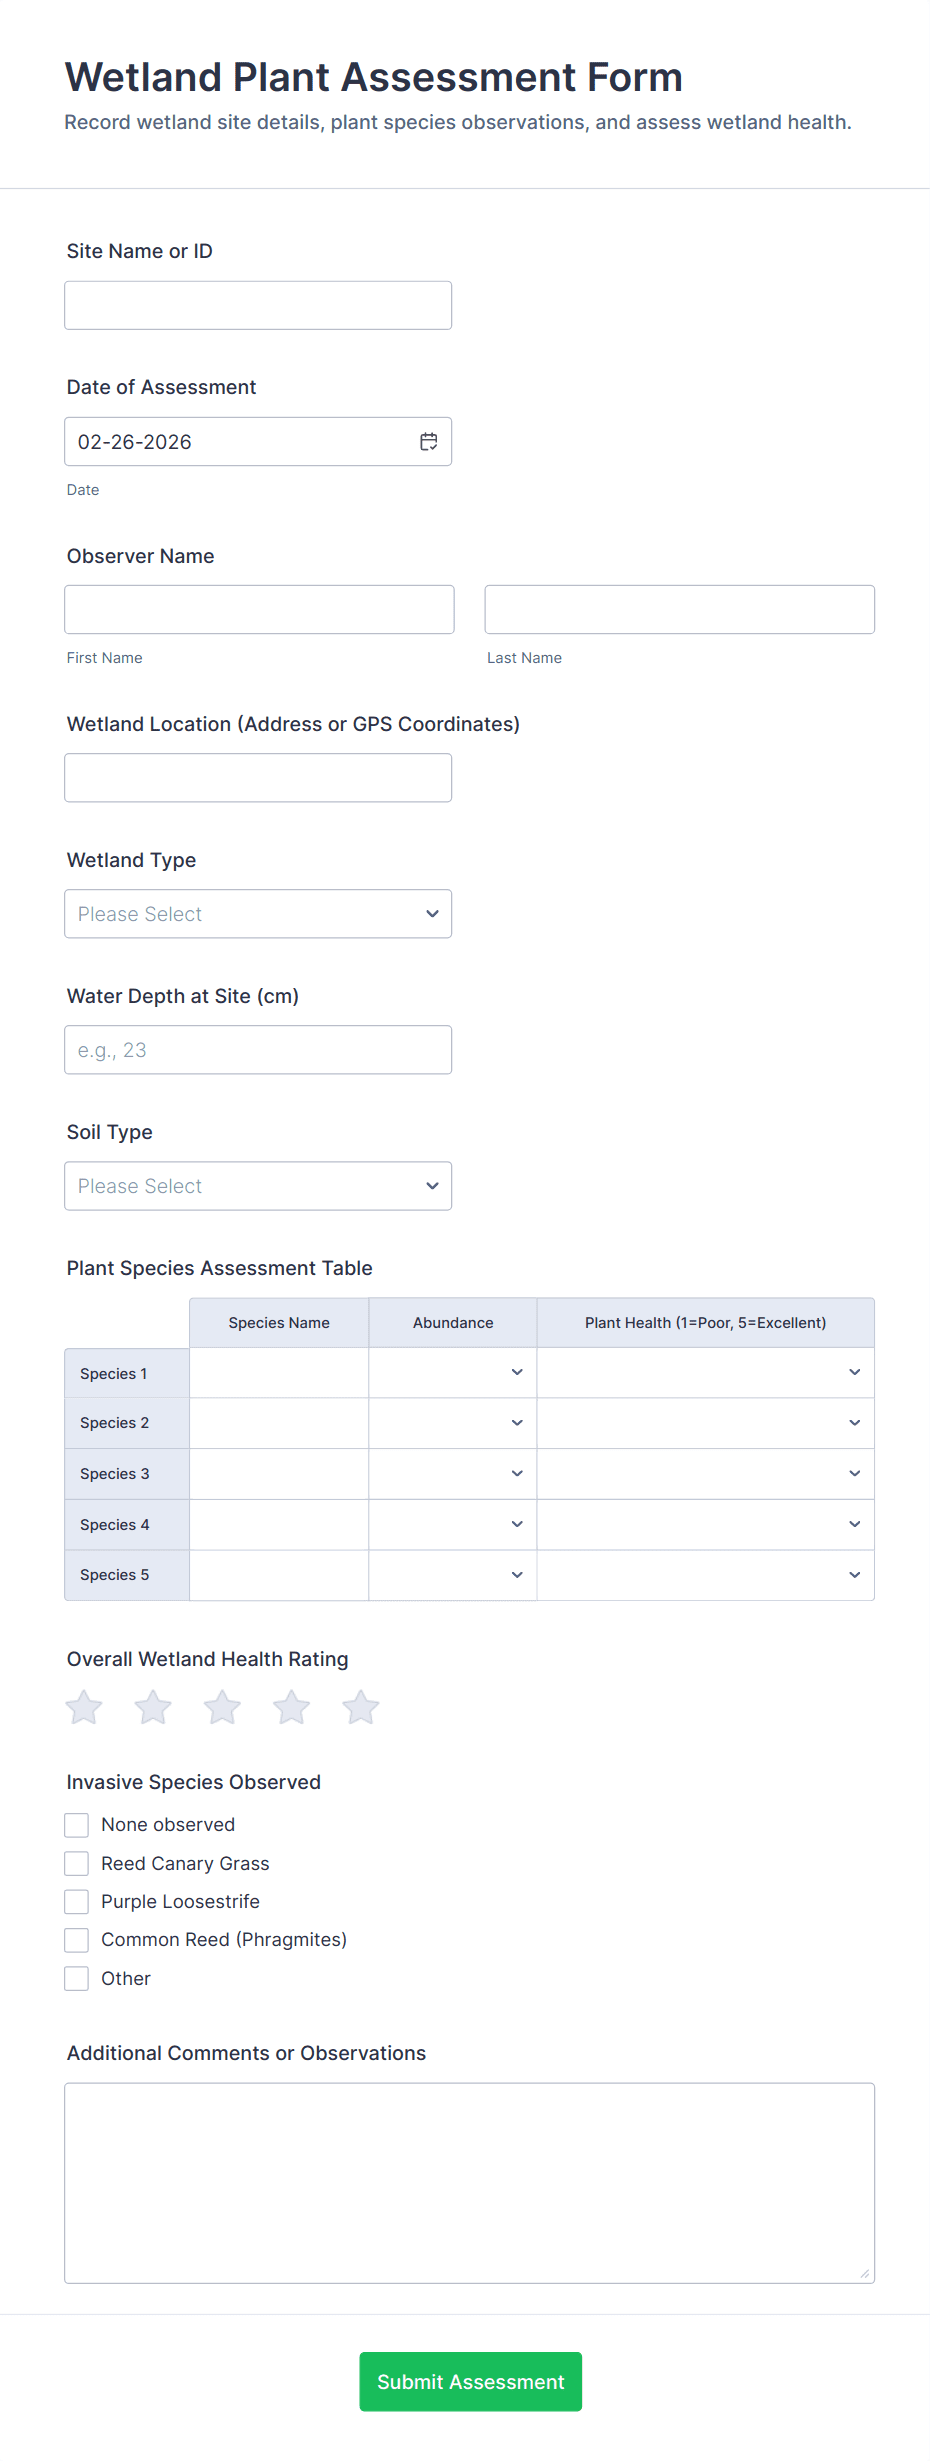Expand Species 3 Plant Health dropdown

[x=705, y=1474]
